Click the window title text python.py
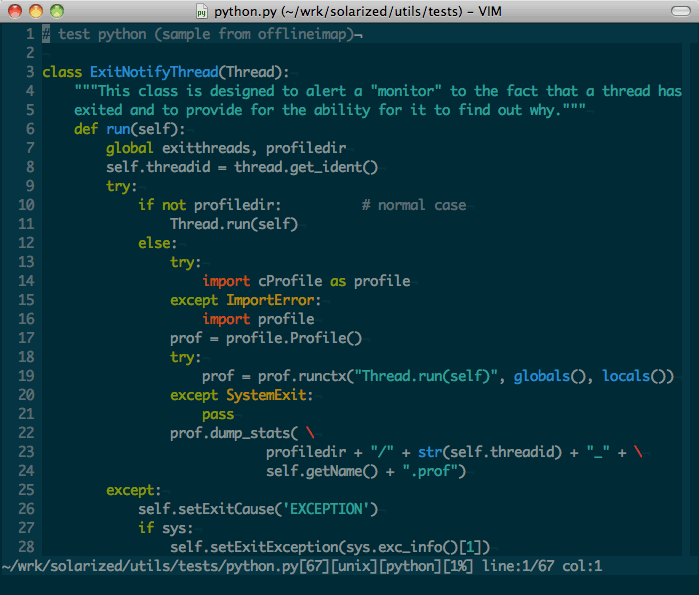 click(x=243, y=13)
